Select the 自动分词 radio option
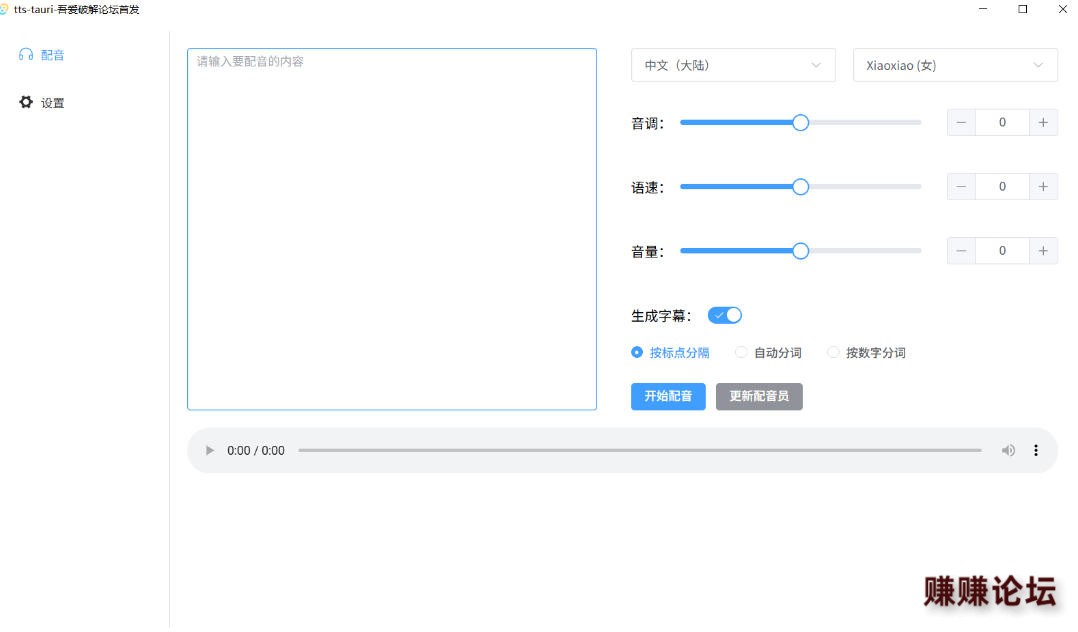Screen dimensions: 1078x632 tap(768, 353)
